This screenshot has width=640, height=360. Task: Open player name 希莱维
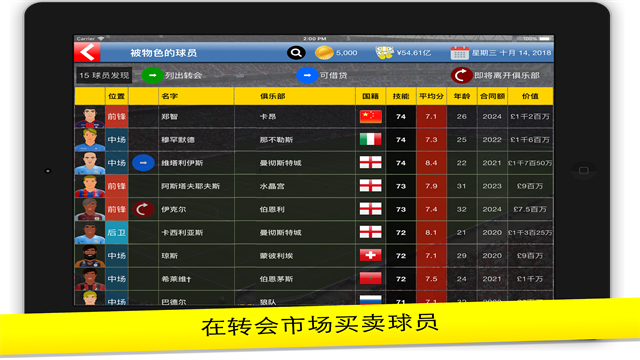tap(176, 279)
